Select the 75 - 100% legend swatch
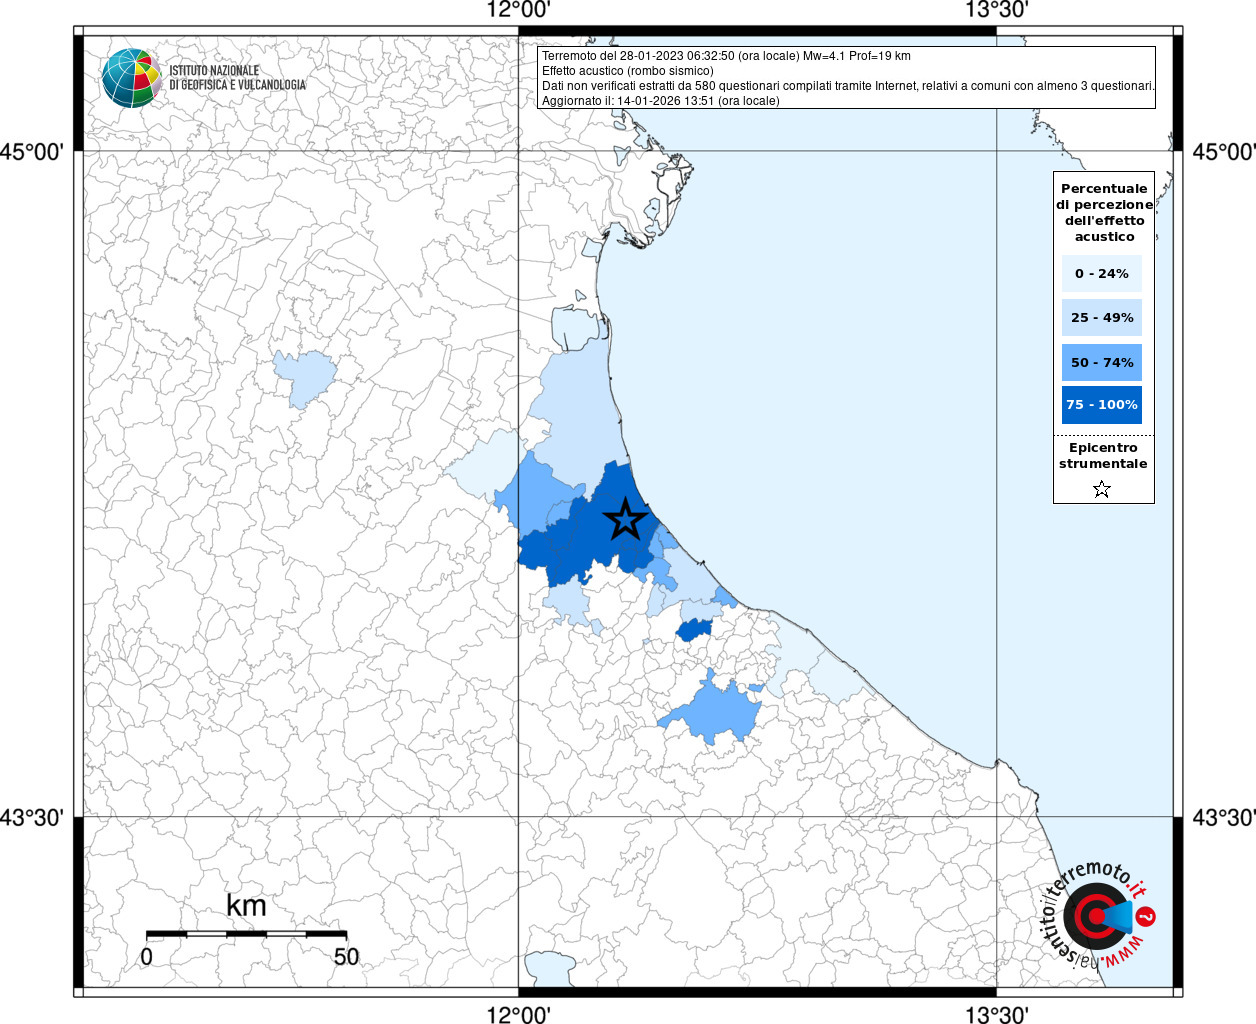Viewport: 1256px width, 1024px height. click(x=1102, y=405)
